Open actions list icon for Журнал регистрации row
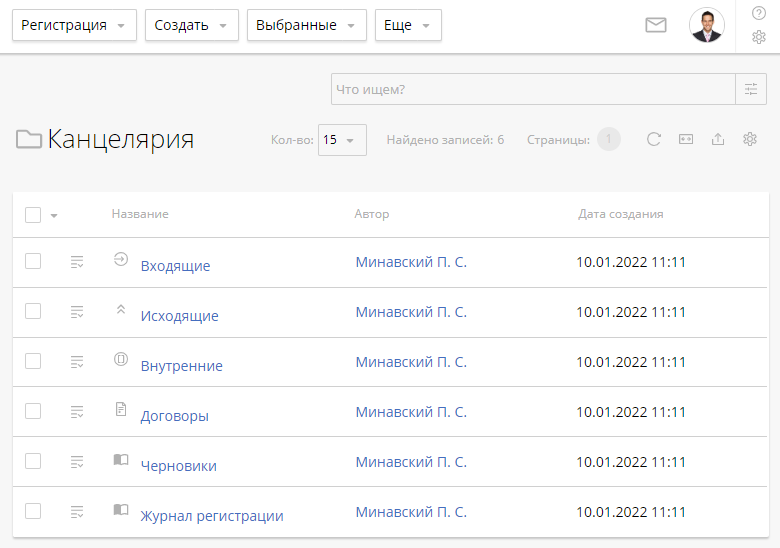The width and height of the screenshot is (780, 548). pyautogui.click(x=77, y=512)
